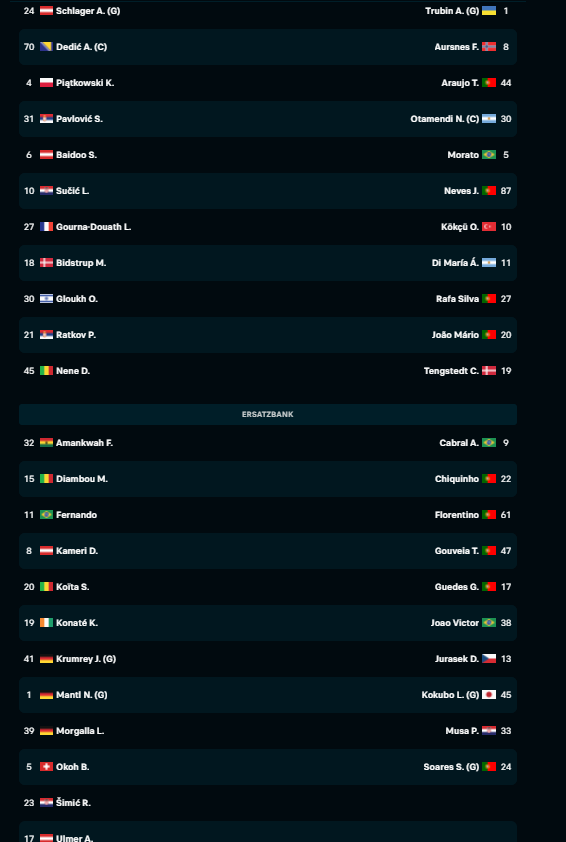The image size is (566, 842).
Task: Click the Ersatzbank section header
Action: click(x=268, y=414)
